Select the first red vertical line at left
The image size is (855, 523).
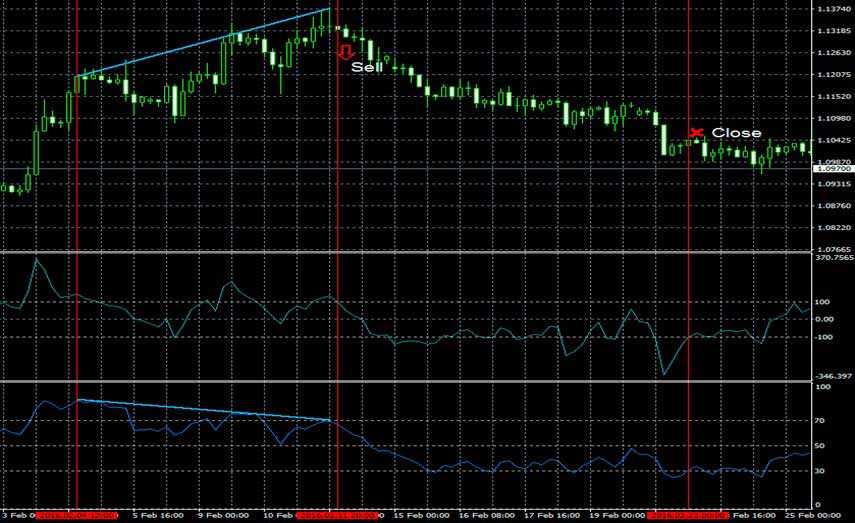click(76, 300)
